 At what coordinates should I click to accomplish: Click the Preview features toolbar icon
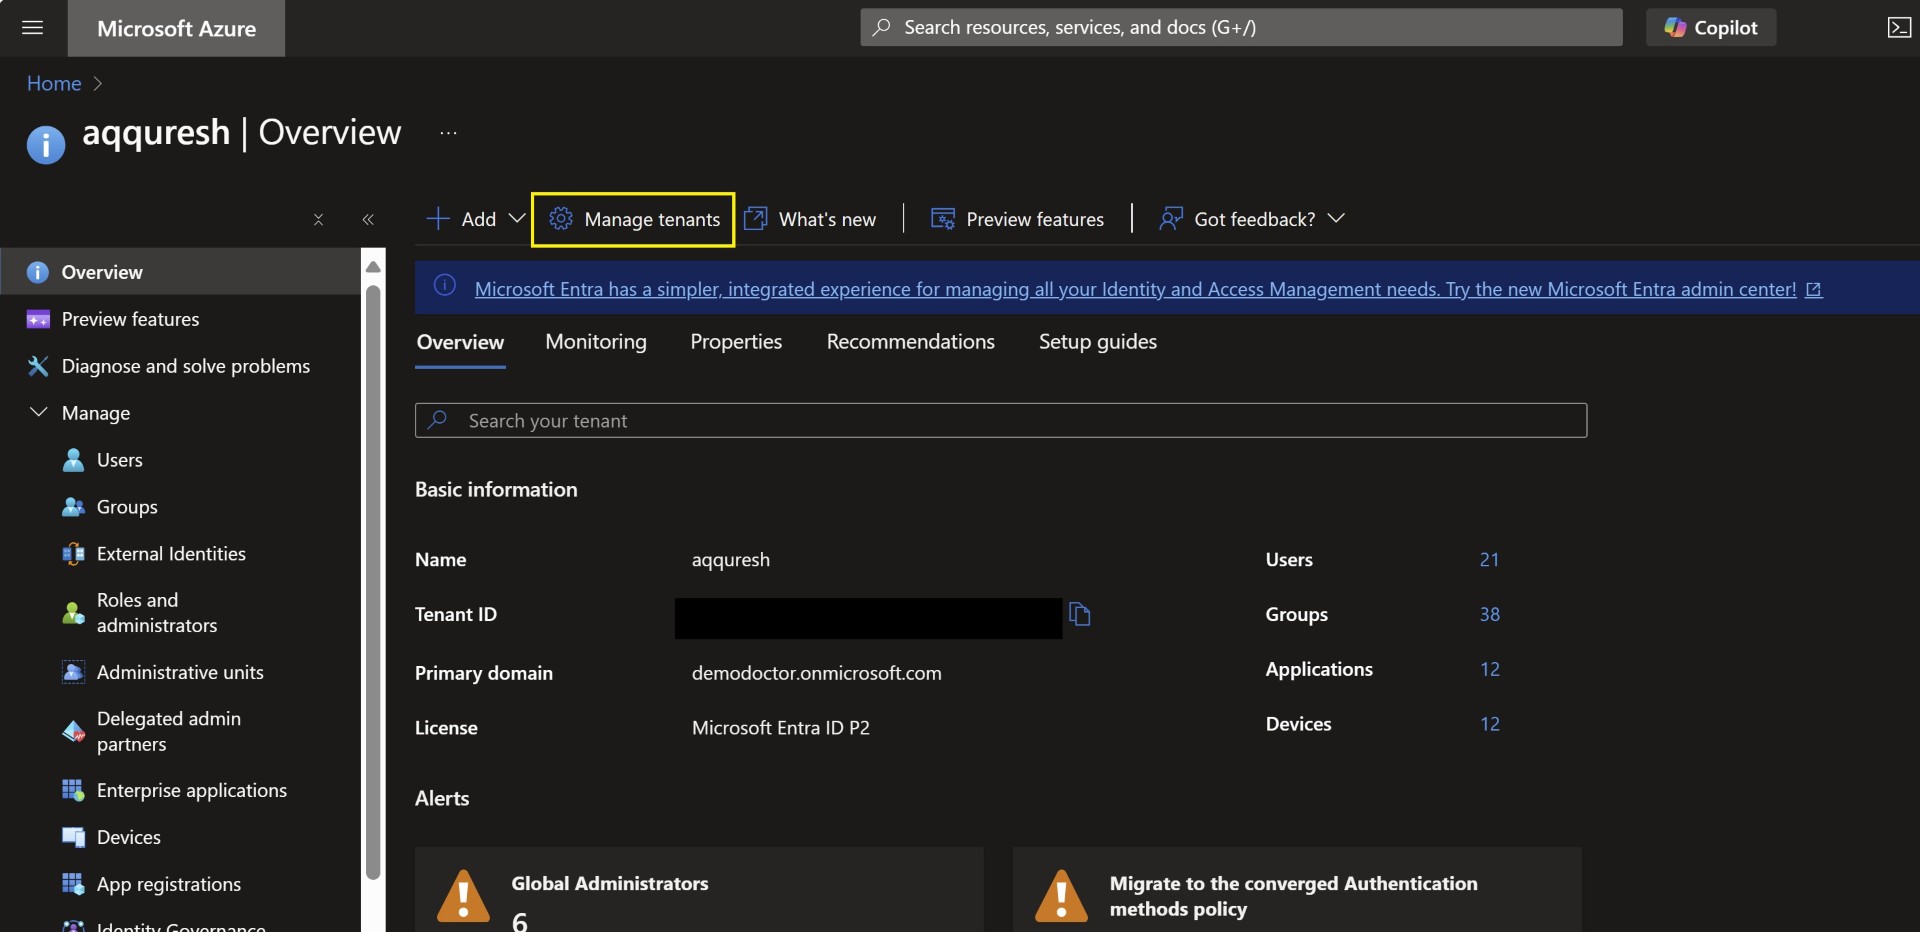pyautogui.click(x=943, y=218)
